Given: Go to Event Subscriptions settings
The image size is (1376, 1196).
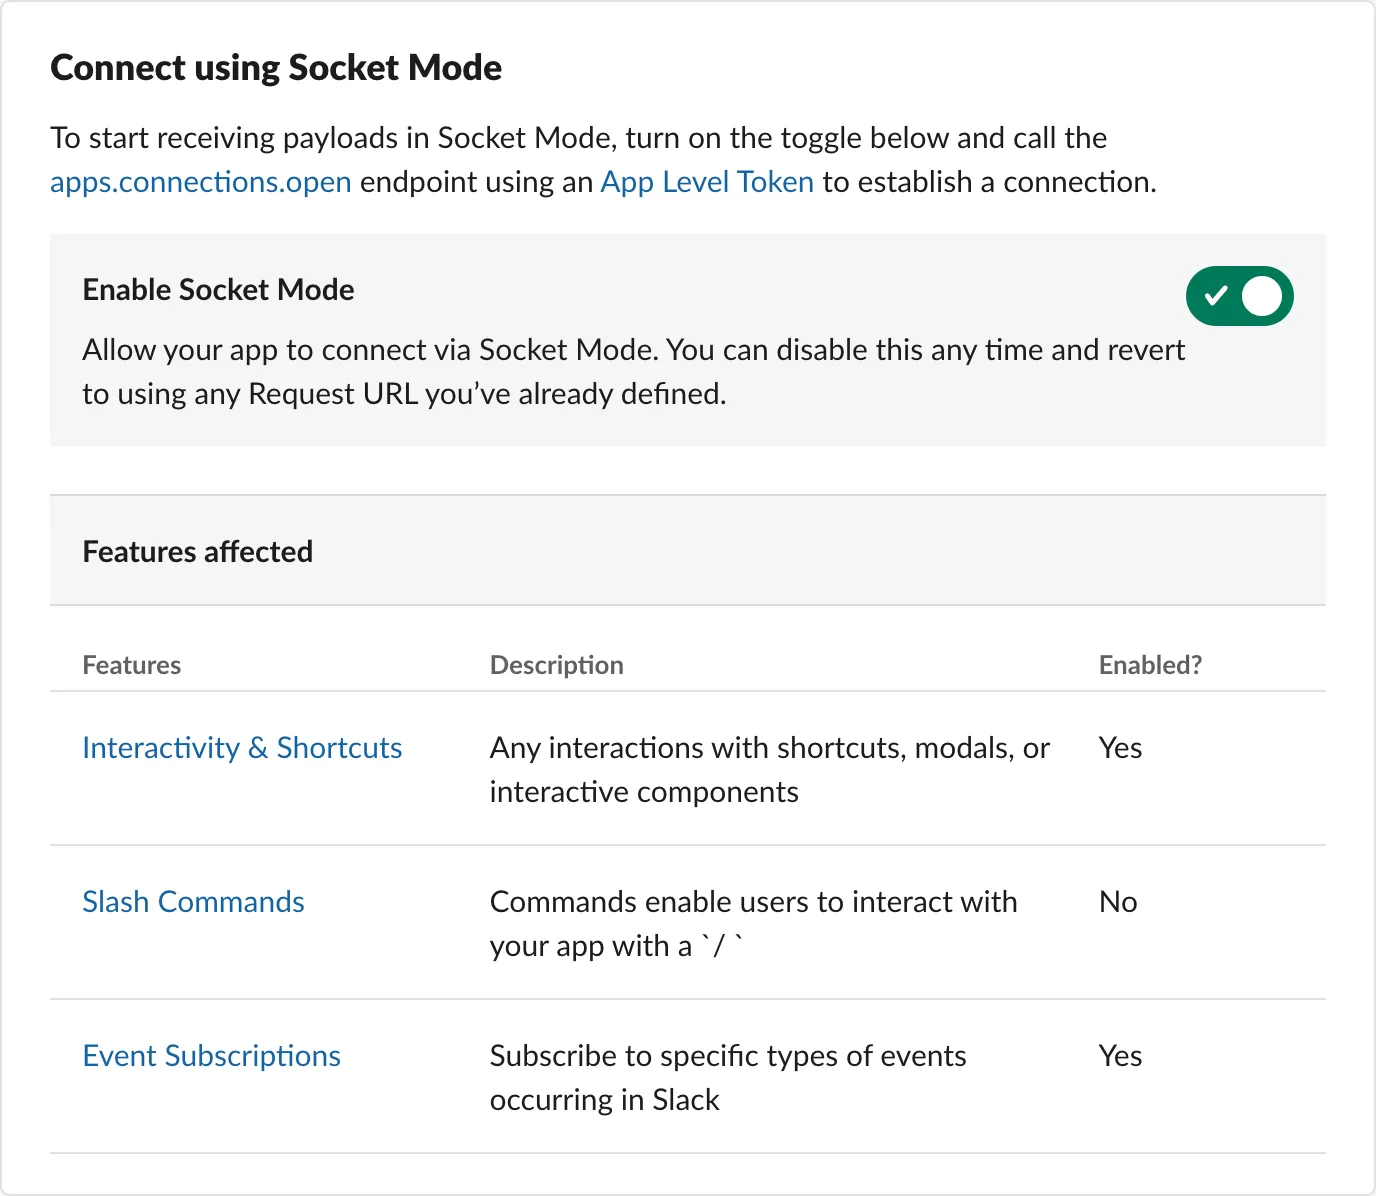Looking at the screenshot, I should coord(212,1056).
